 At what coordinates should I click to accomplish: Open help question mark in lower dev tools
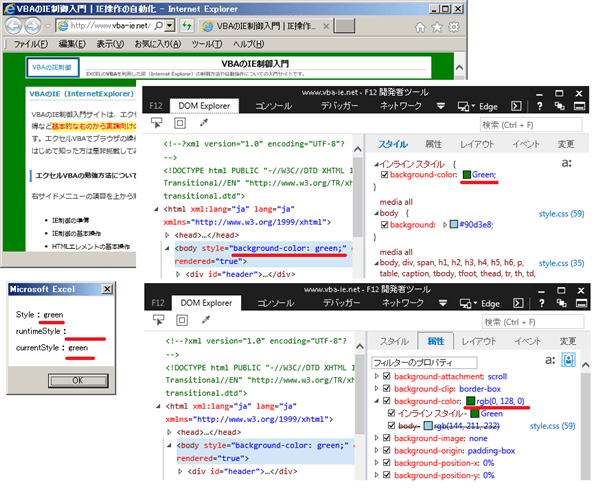pyautogui.click(x=541, y=303)
